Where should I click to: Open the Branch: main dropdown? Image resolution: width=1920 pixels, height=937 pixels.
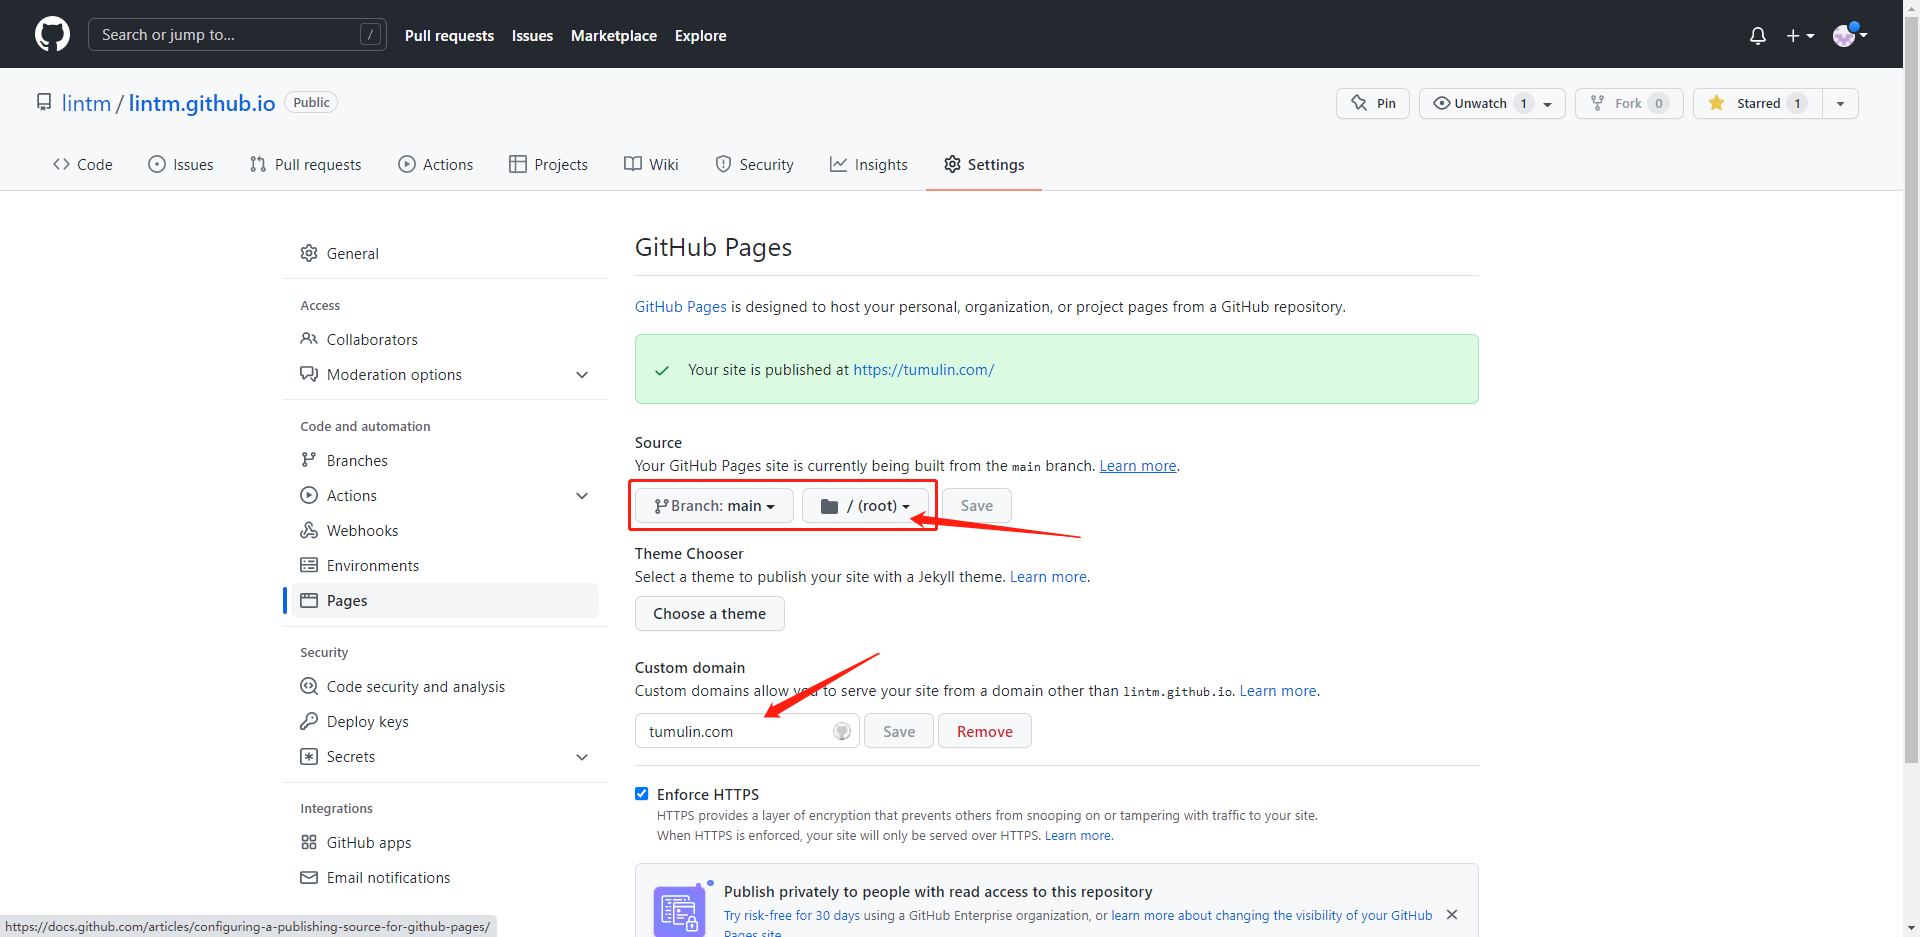(x=714, y=506)
